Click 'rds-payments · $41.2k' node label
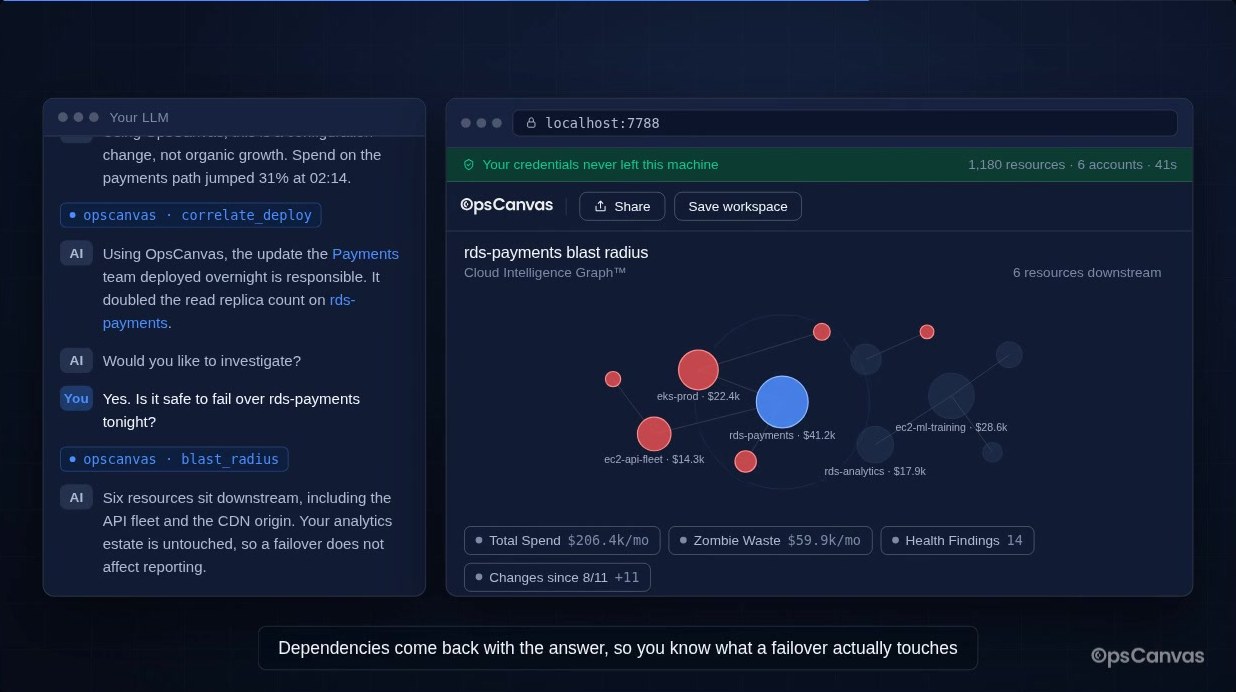1236x692 pixels. click(x=782, y=435)
